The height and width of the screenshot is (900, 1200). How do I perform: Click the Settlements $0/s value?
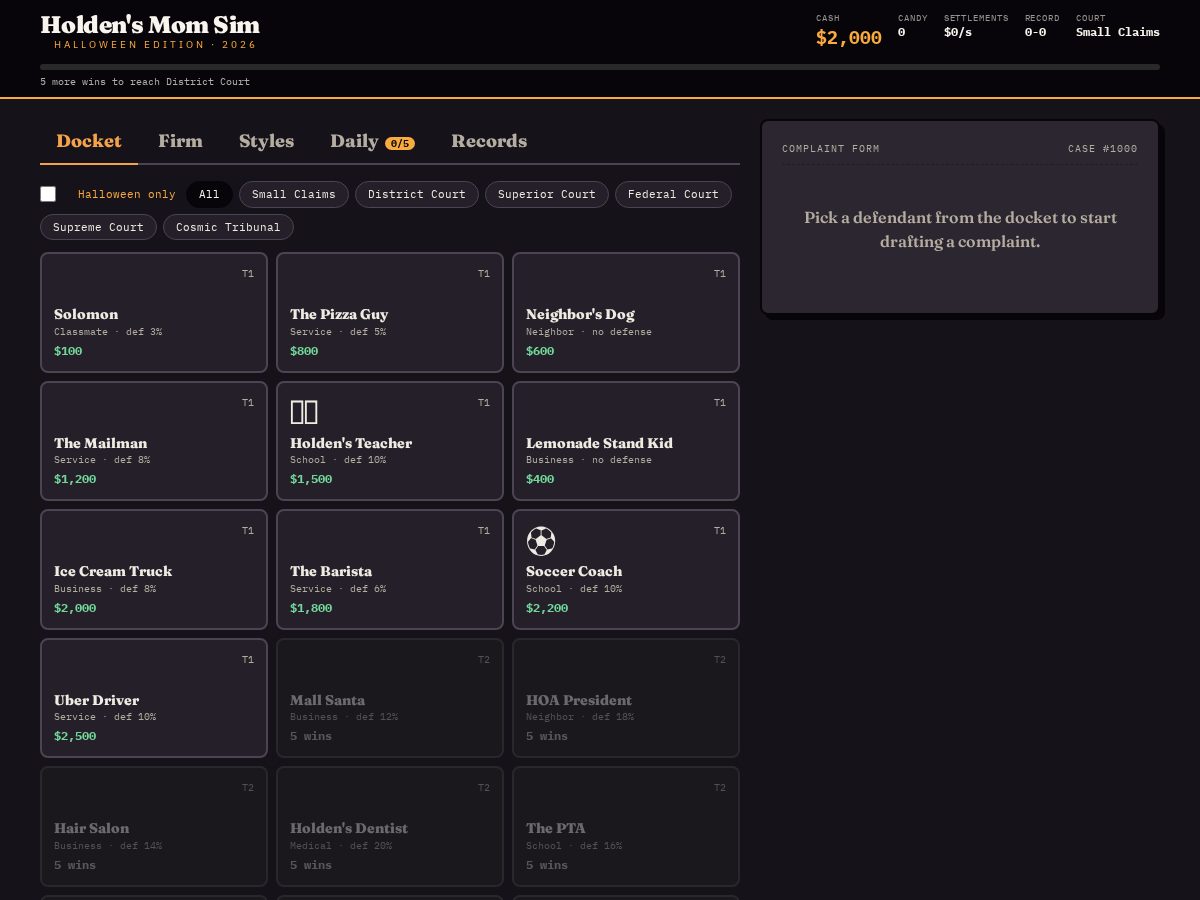coord(958,32)
